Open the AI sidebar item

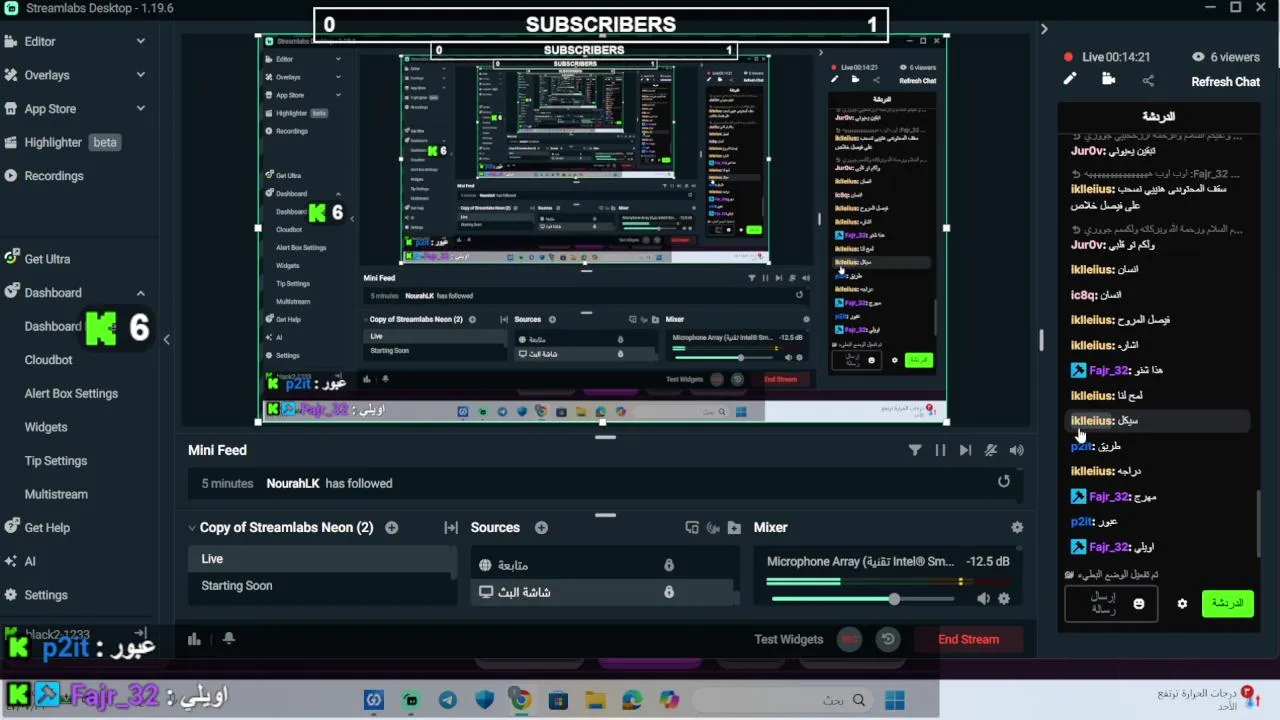(x=30, y=561)
